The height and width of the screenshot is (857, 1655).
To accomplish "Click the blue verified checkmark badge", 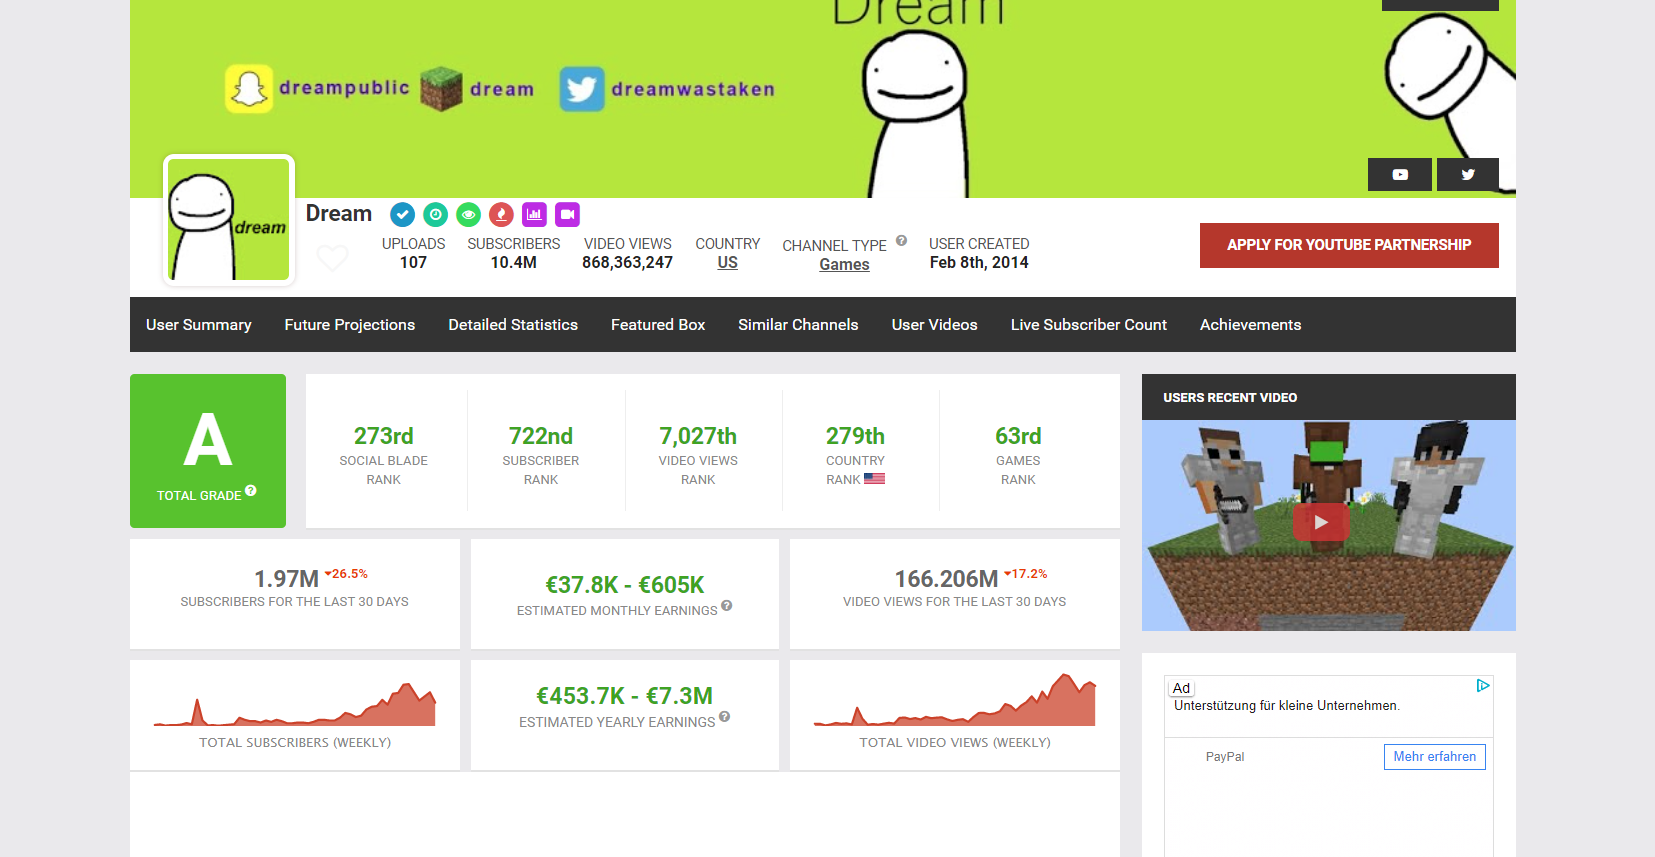I will tap(402, 214).
